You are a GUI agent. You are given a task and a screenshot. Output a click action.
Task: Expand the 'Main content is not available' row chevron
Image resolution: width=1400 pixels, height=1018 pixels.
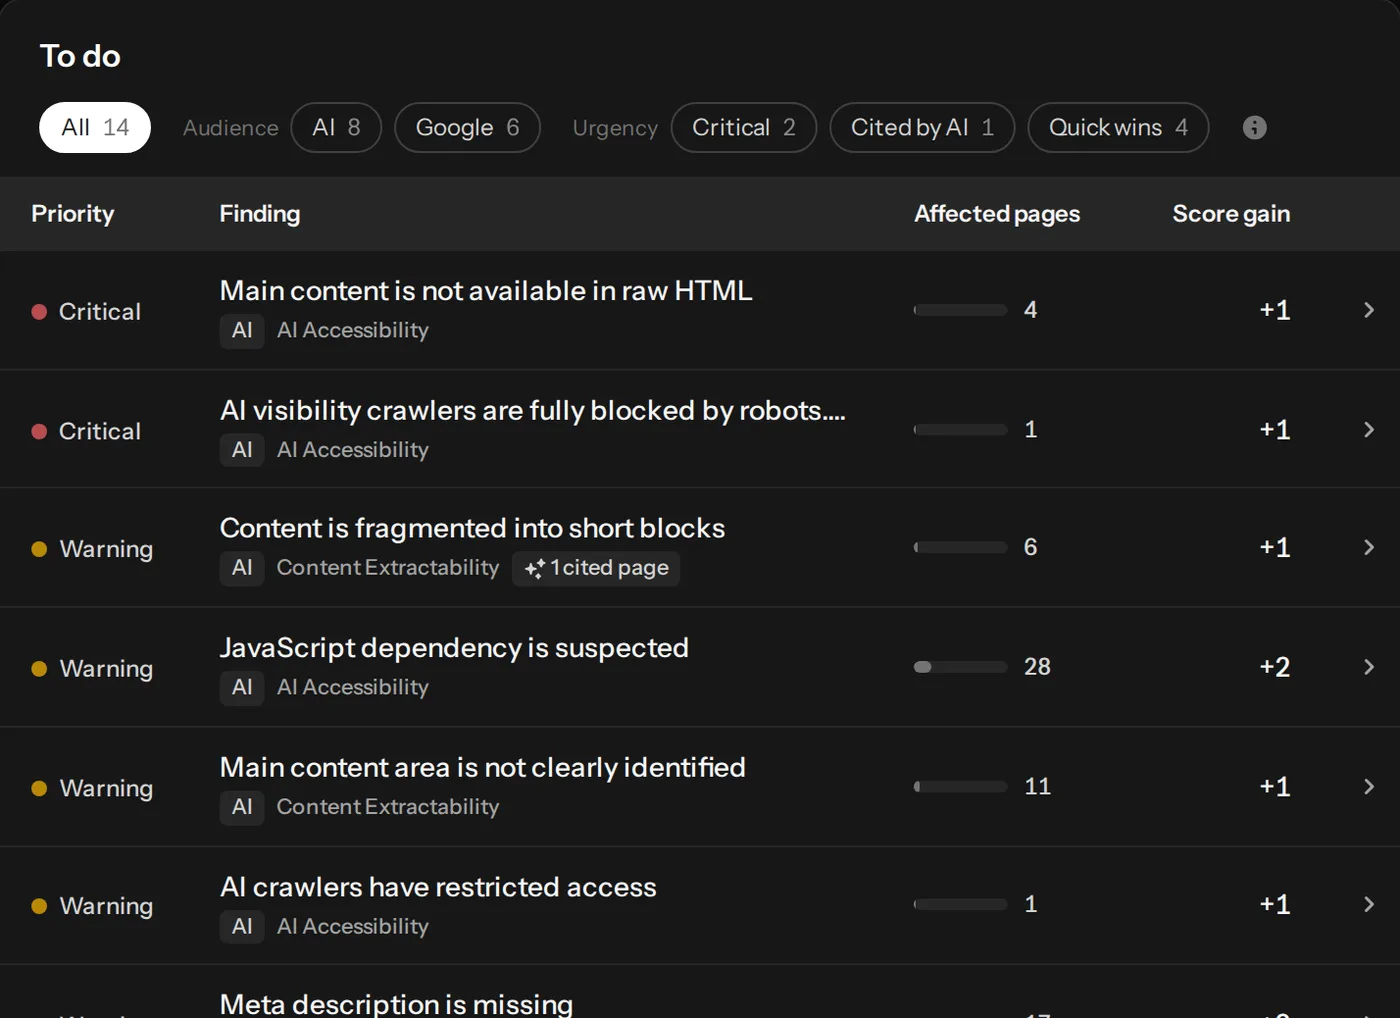point(1369,310)
